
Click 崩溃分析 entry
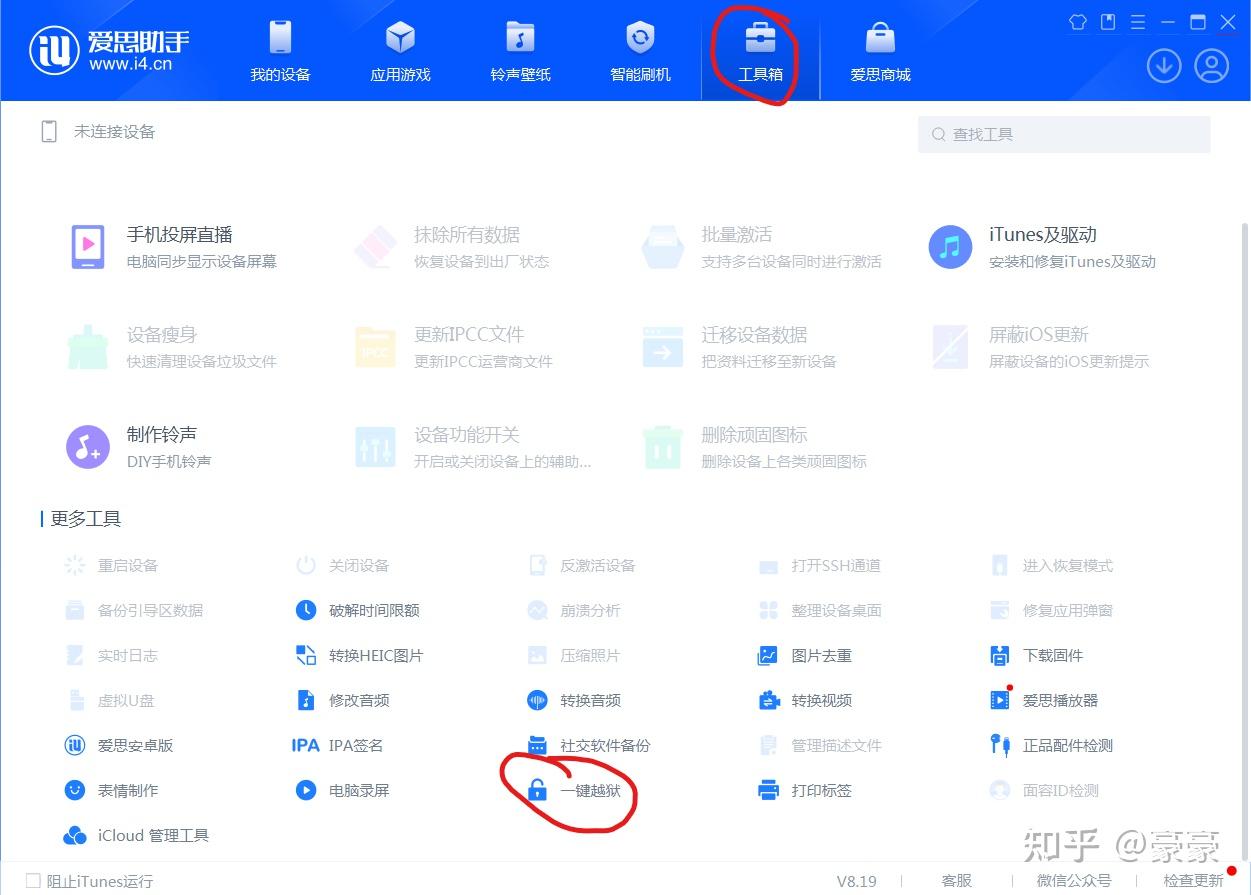574,610
